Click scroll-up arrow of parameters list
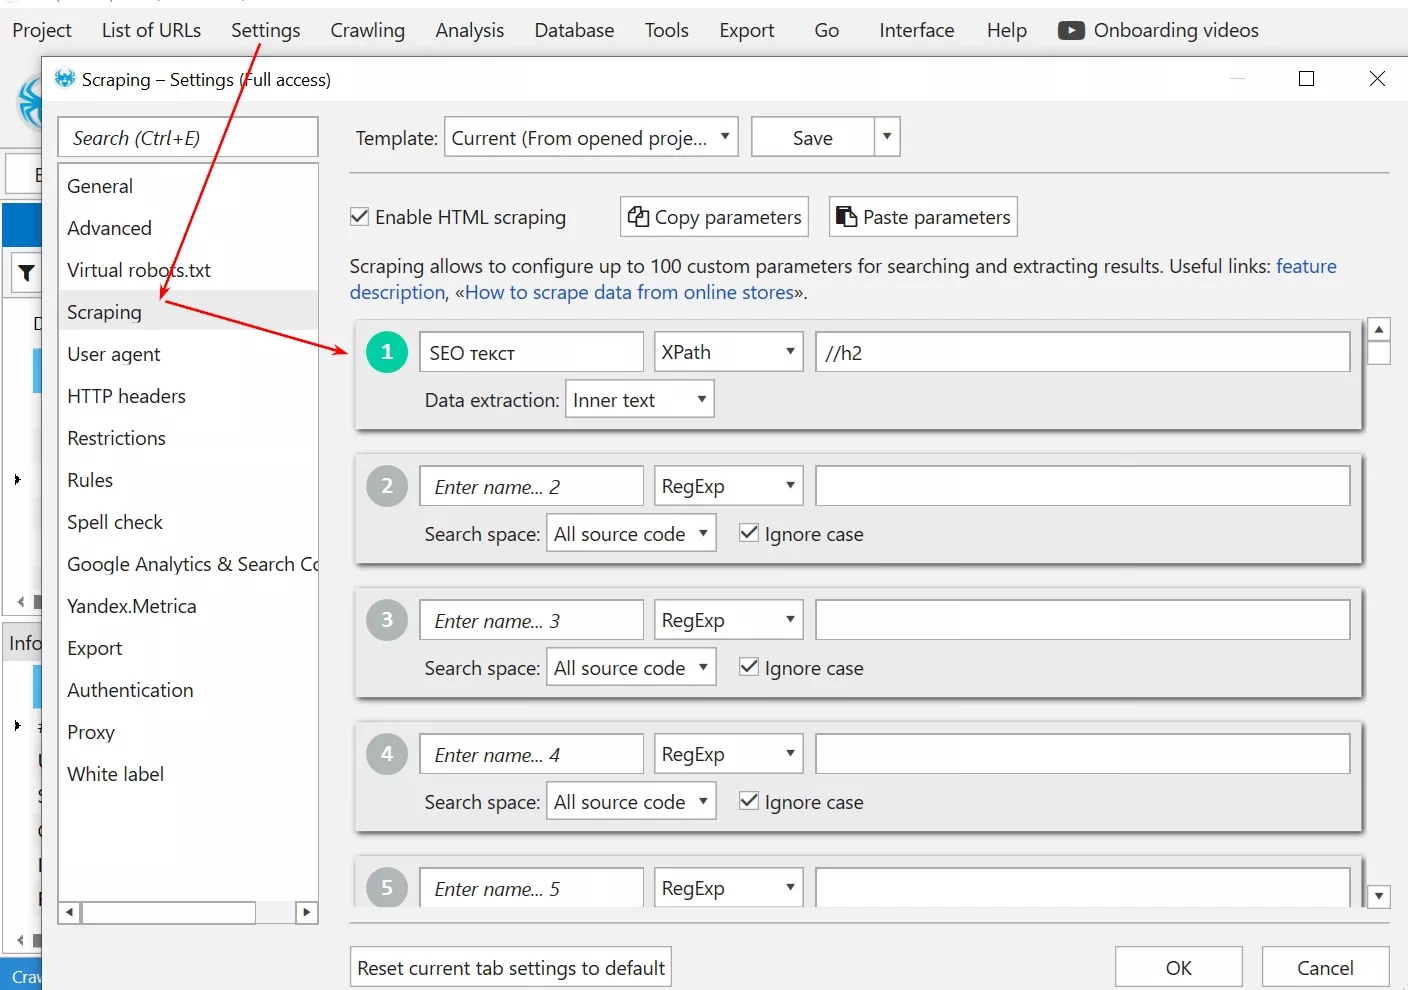Image resolution: width=1408 pixels, height=990 pixels. tap(1379, 329)
